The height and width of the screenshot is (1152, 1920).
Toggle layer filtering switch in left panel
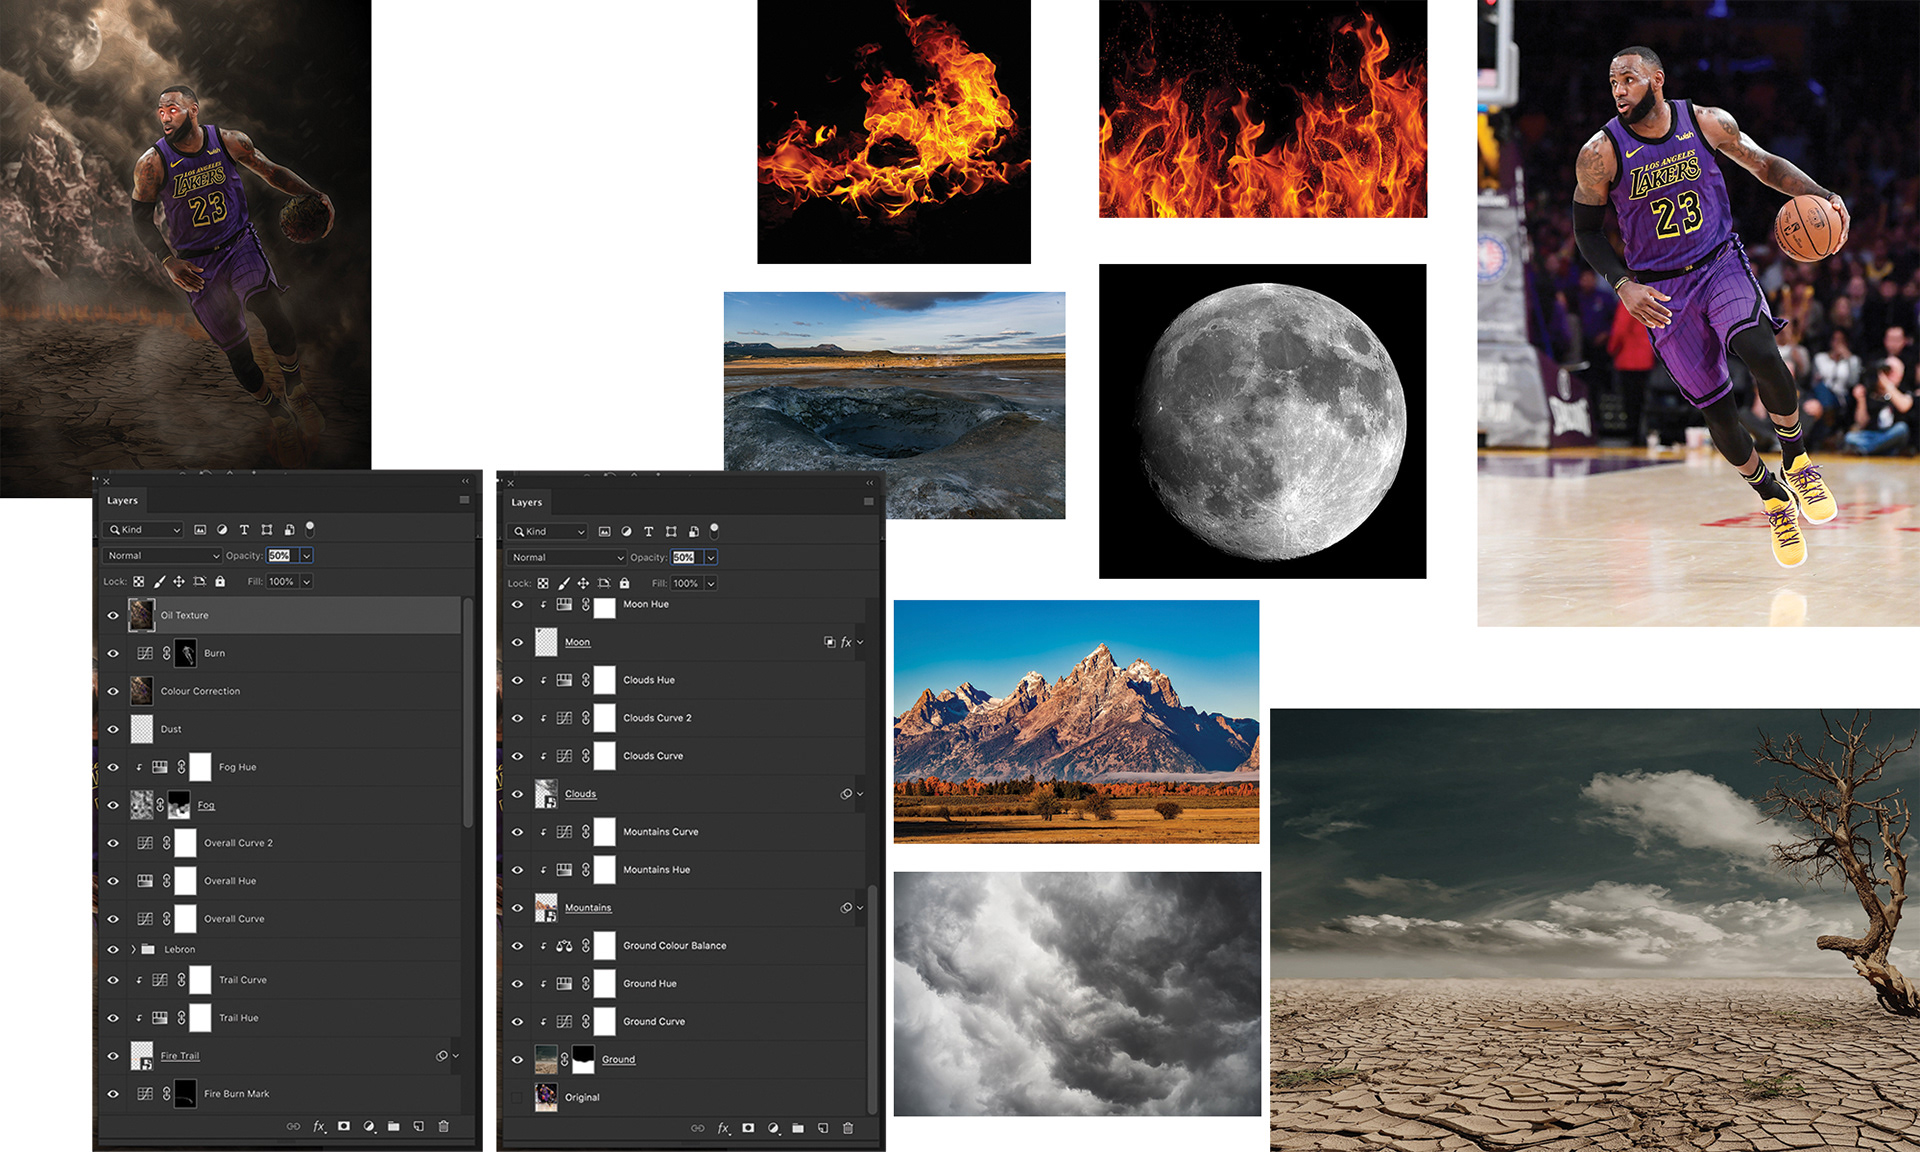(310, 528)
